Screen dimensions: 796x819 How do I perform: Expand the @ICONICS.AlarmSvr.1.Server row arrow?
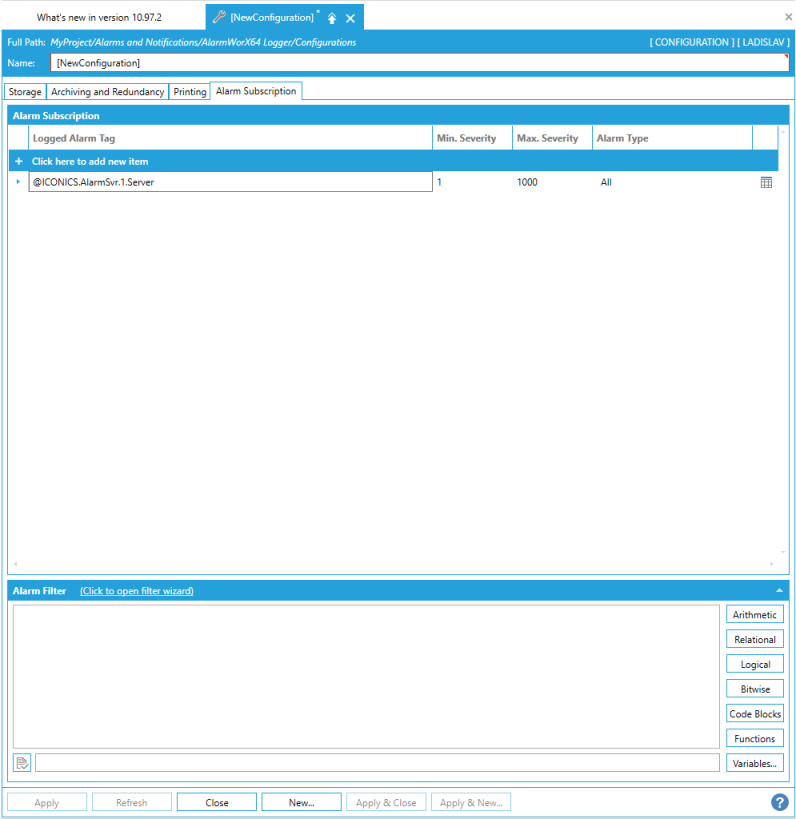[x=18, y=182]
